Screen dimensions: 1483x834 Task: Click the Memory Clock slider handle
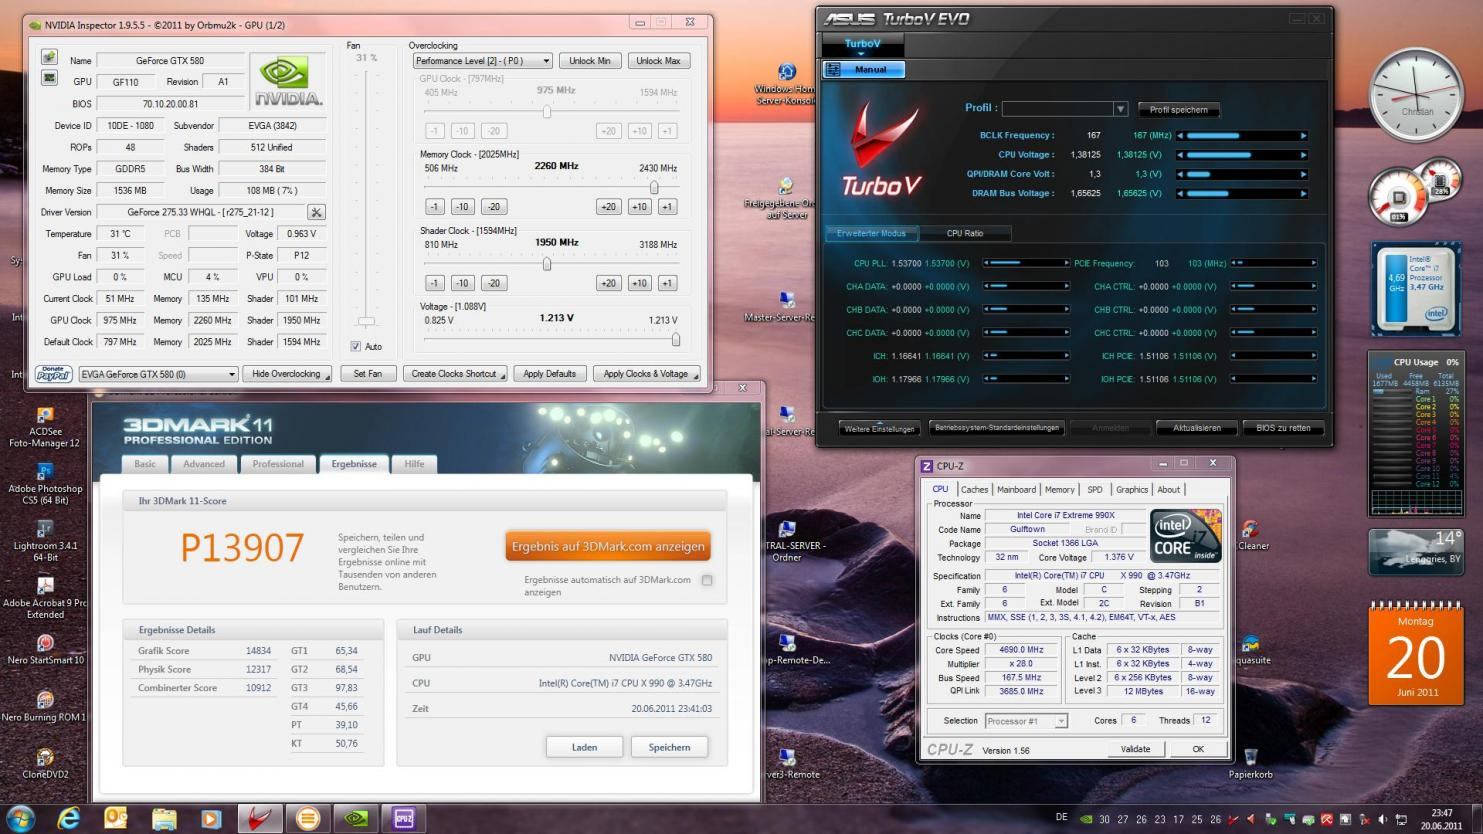click(654, 187)
